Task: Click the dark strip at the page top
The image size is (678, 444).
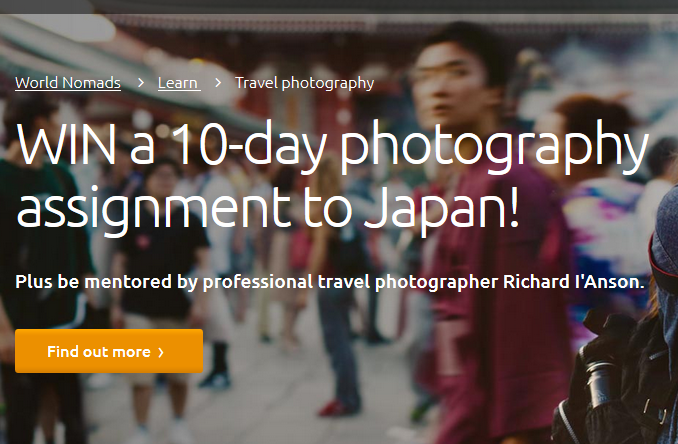Action: 339,6
